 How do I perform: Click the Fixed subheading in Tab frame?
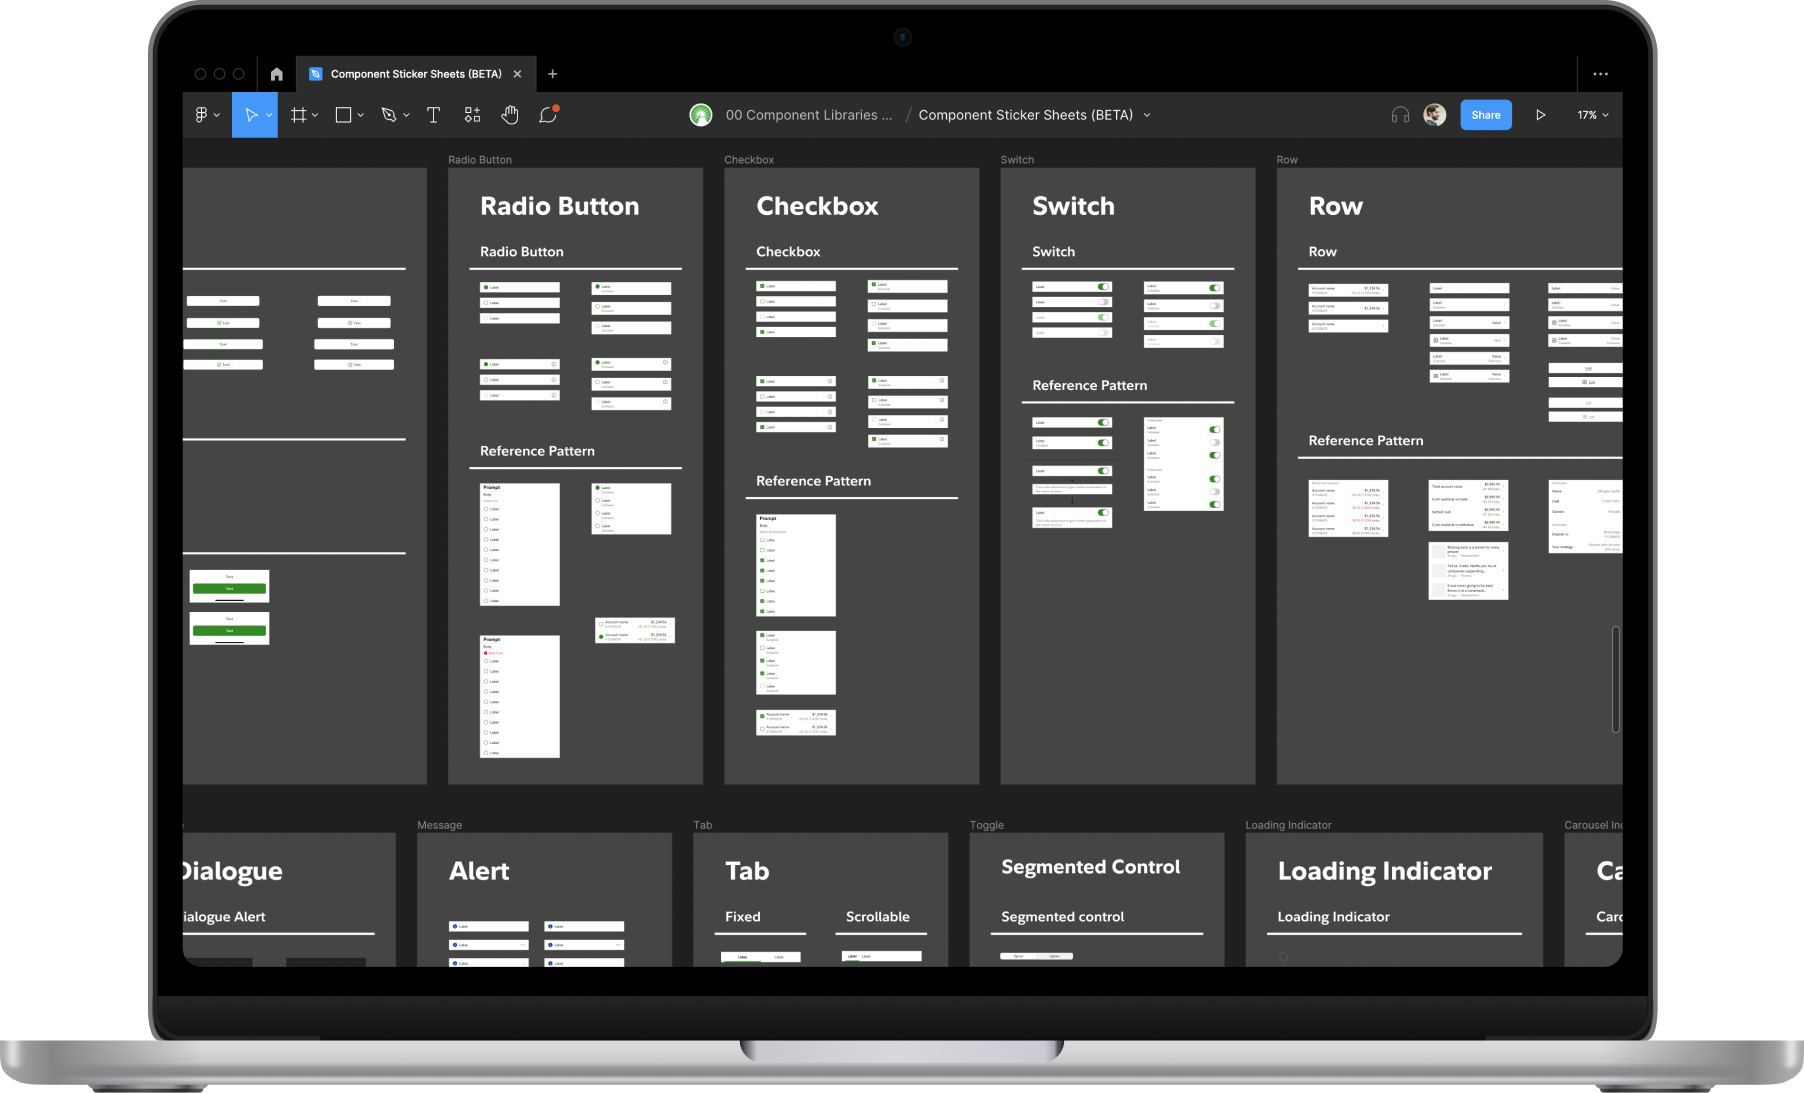pyautogui.click(x=743, y=917)
